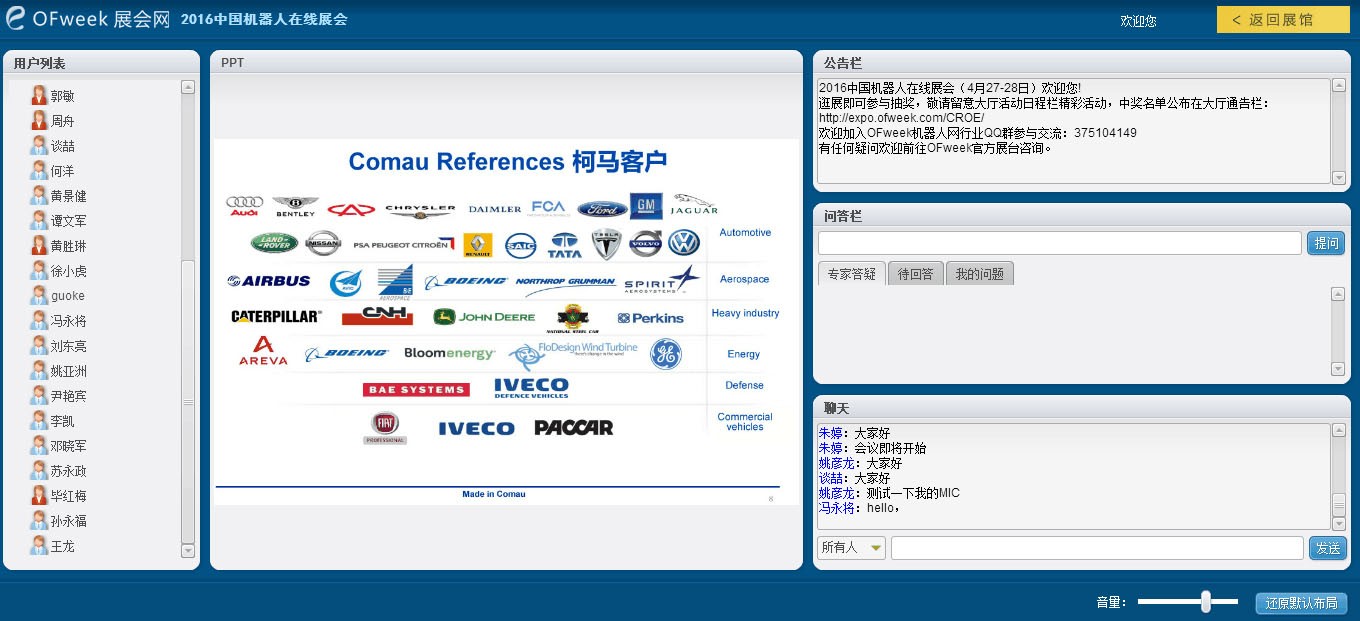Image resolution: width=1360 pixels, height=621 pixels.
Task: Switch to the 待回答 tab
Action: (915, 274)
